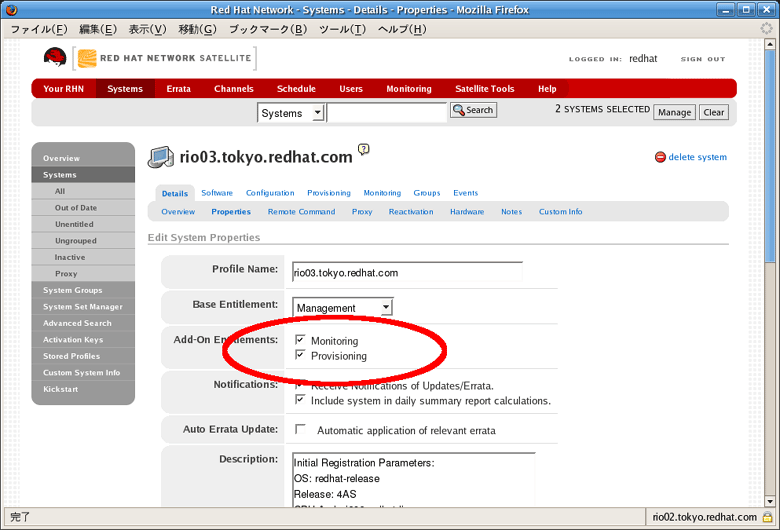The width and height of the screenshot is (780, 530).
Task: Click the Firefox icon in title bar
Action: coord(11,9)
